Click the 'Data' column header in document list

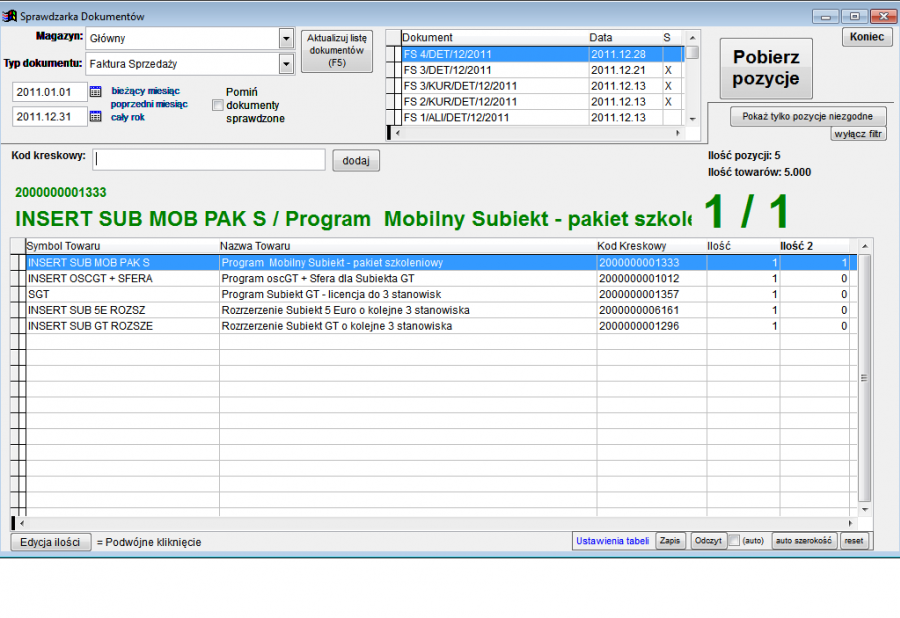coord(626,38)
